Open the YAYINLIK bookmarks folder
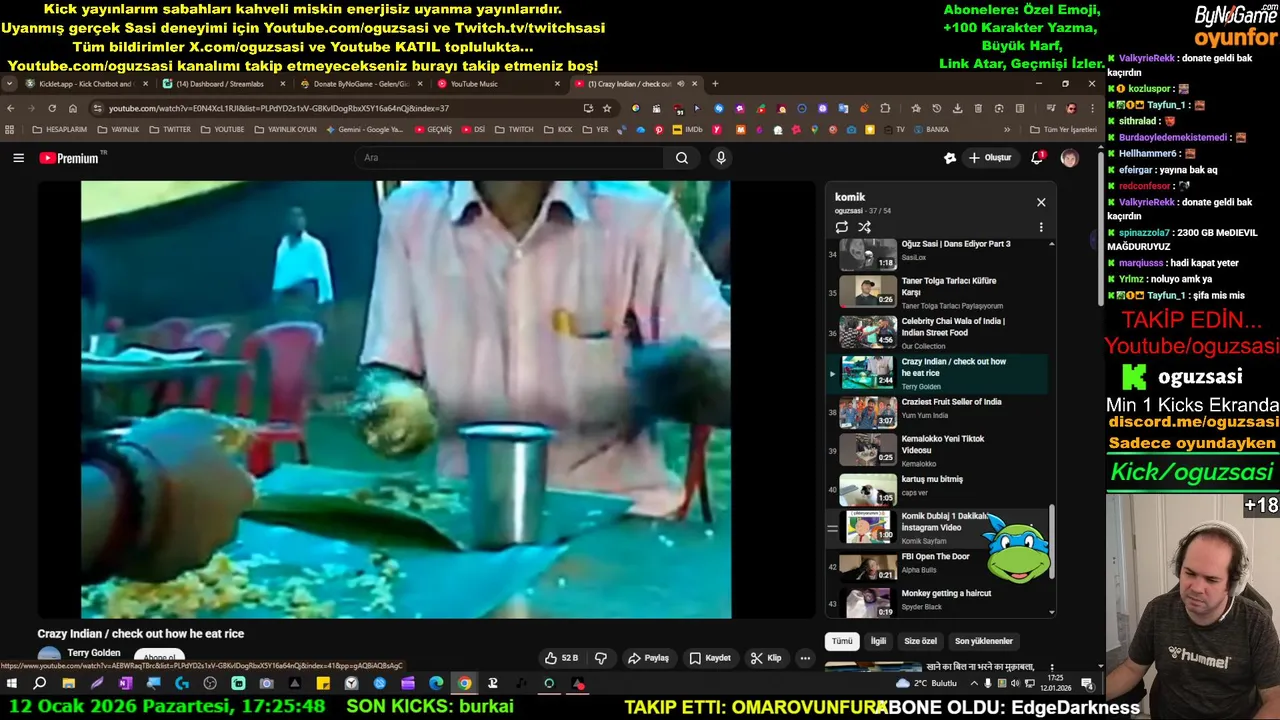1280x720 pixels. [117, 130]
